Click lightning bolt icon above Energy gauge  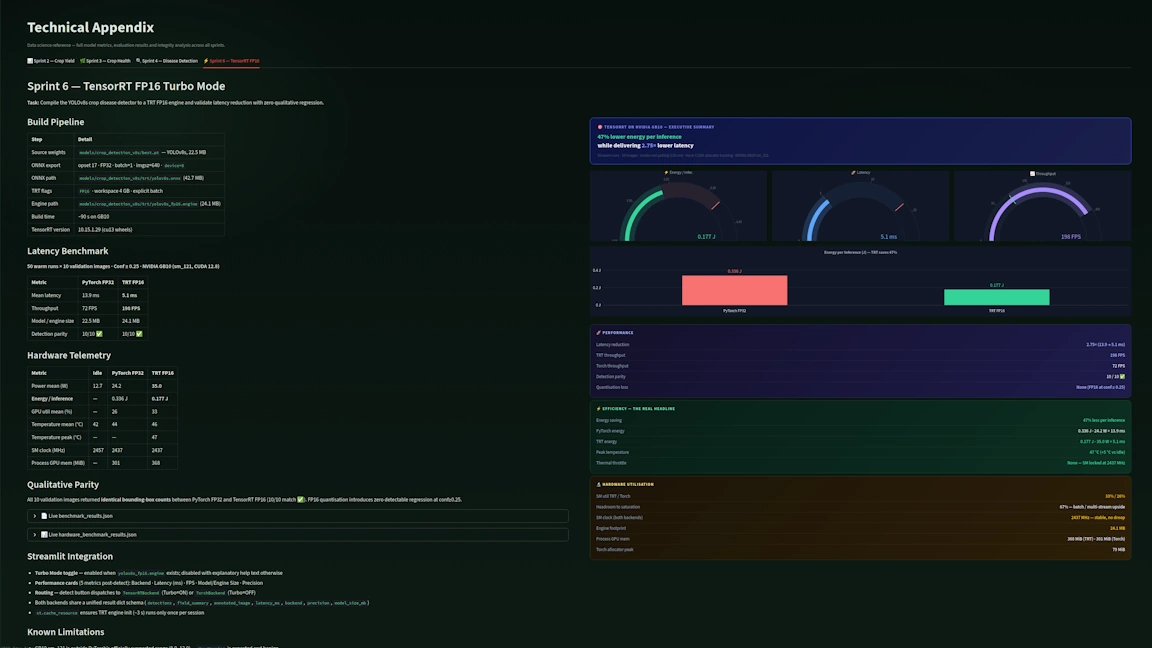666,173
